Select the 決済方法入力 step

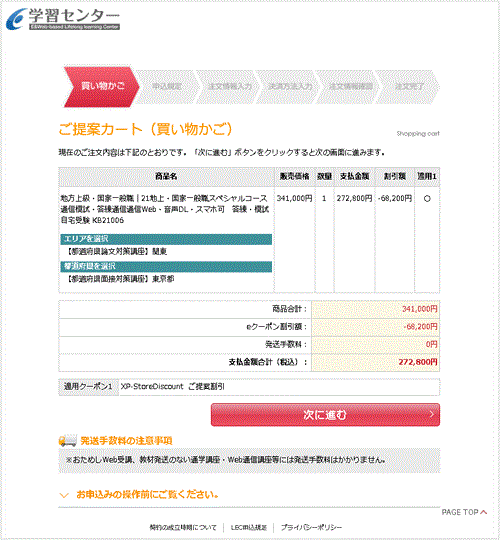pyautogui.click(x=290, y=87)
